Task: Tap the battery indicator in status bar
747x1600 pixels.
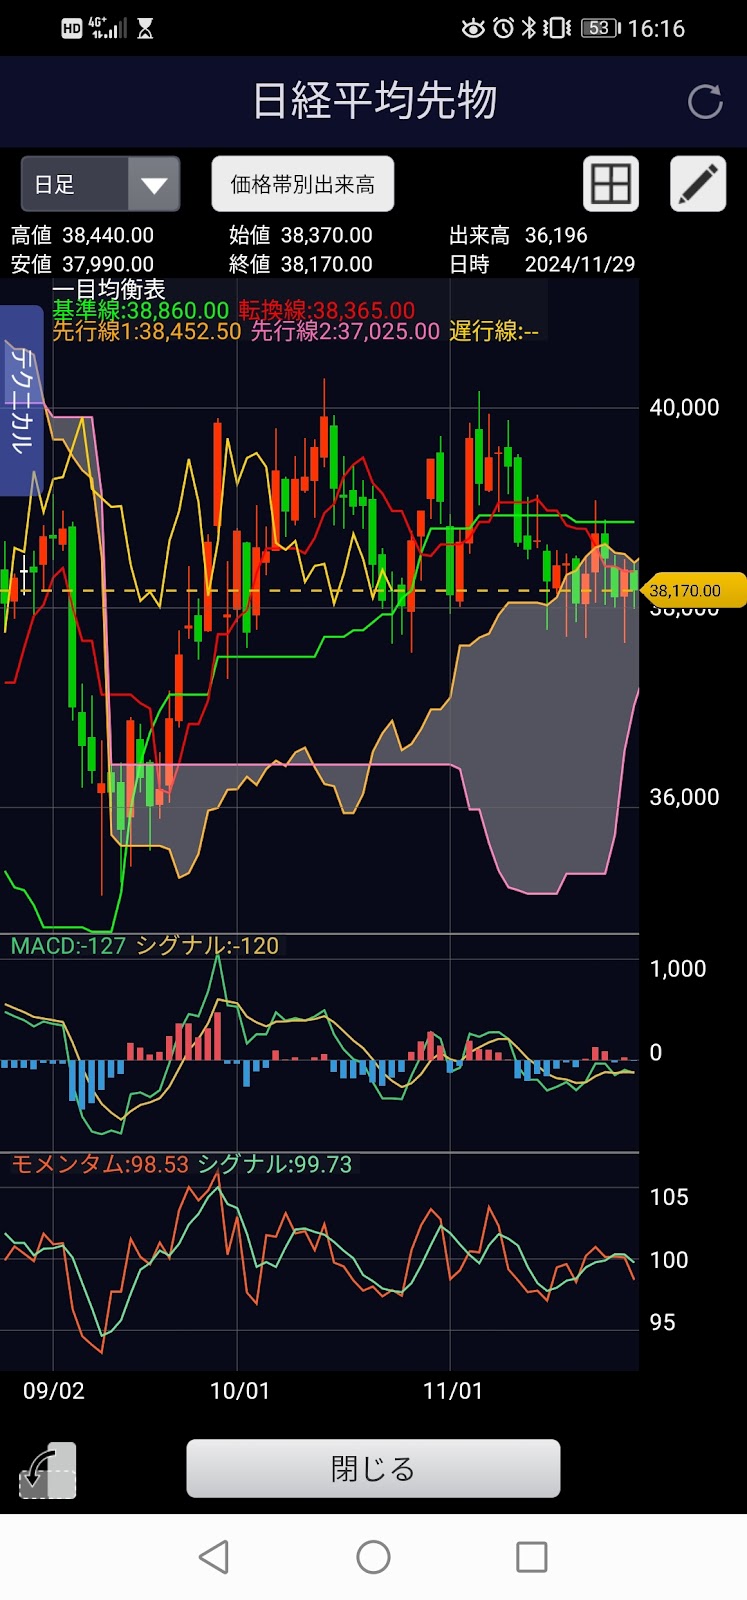Action: 601,28
